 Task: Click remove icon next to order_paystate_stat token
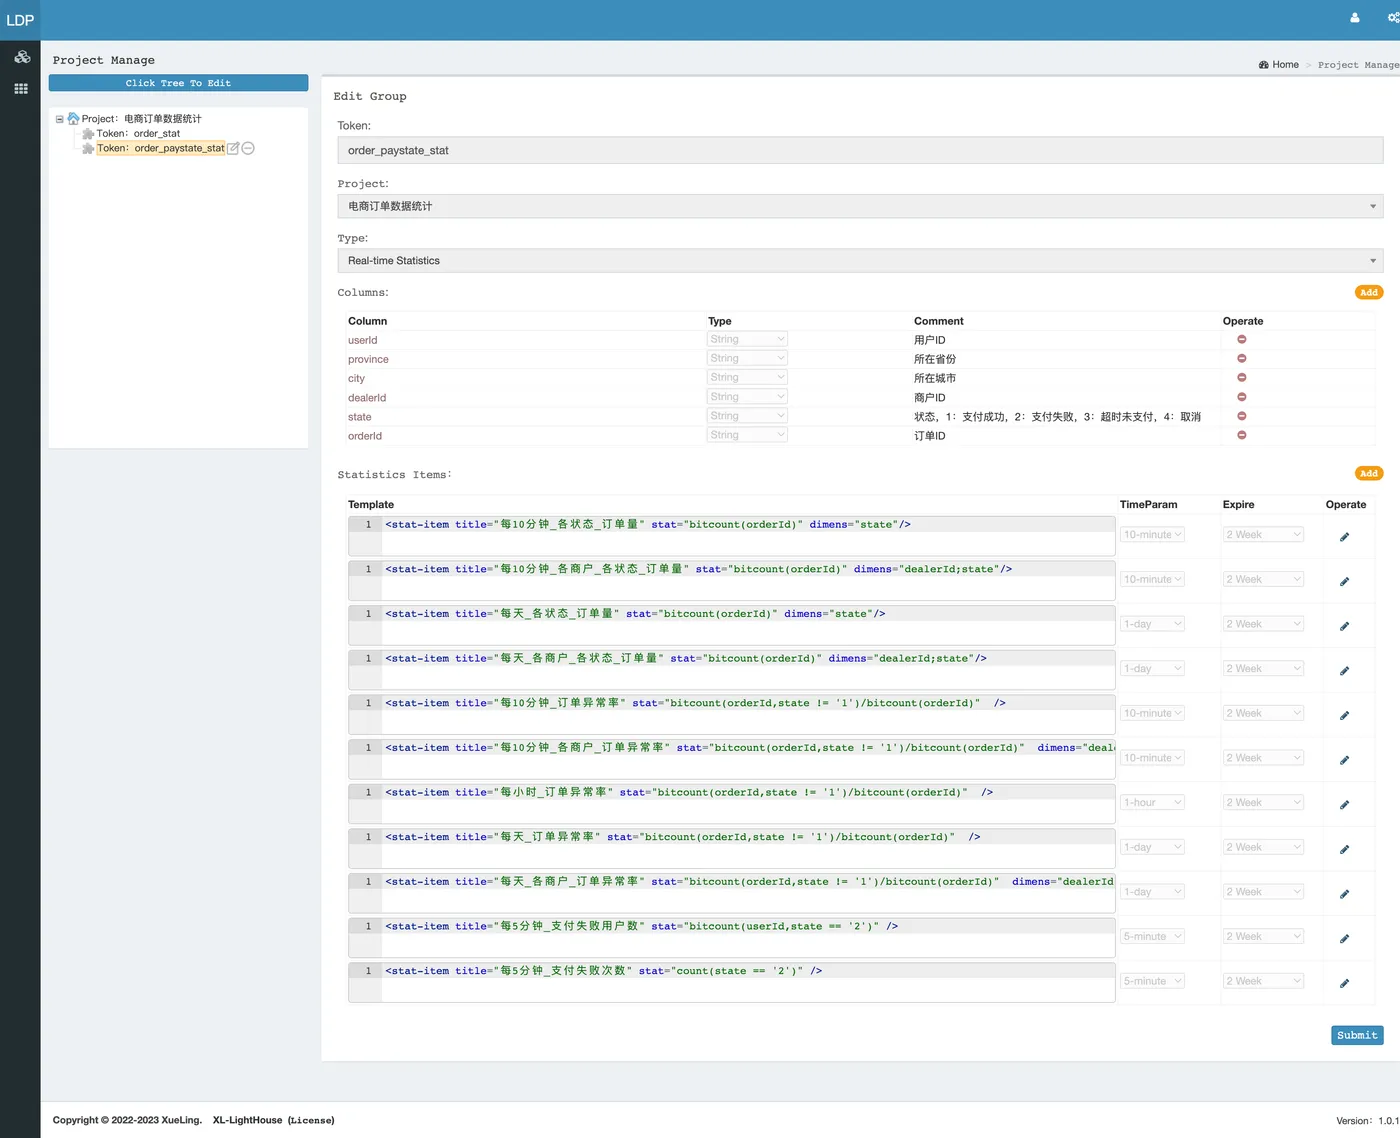click(248, 148)
